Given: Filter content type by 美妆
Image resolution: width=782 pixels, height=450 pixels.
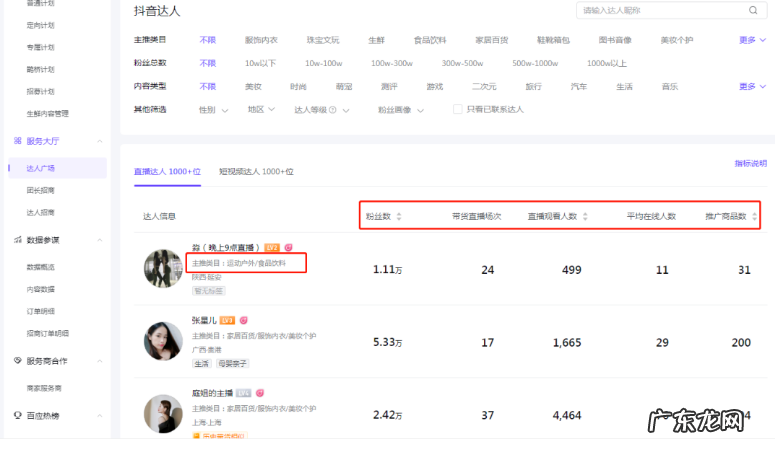Looking at the screenshot, I should pos(253,86).
